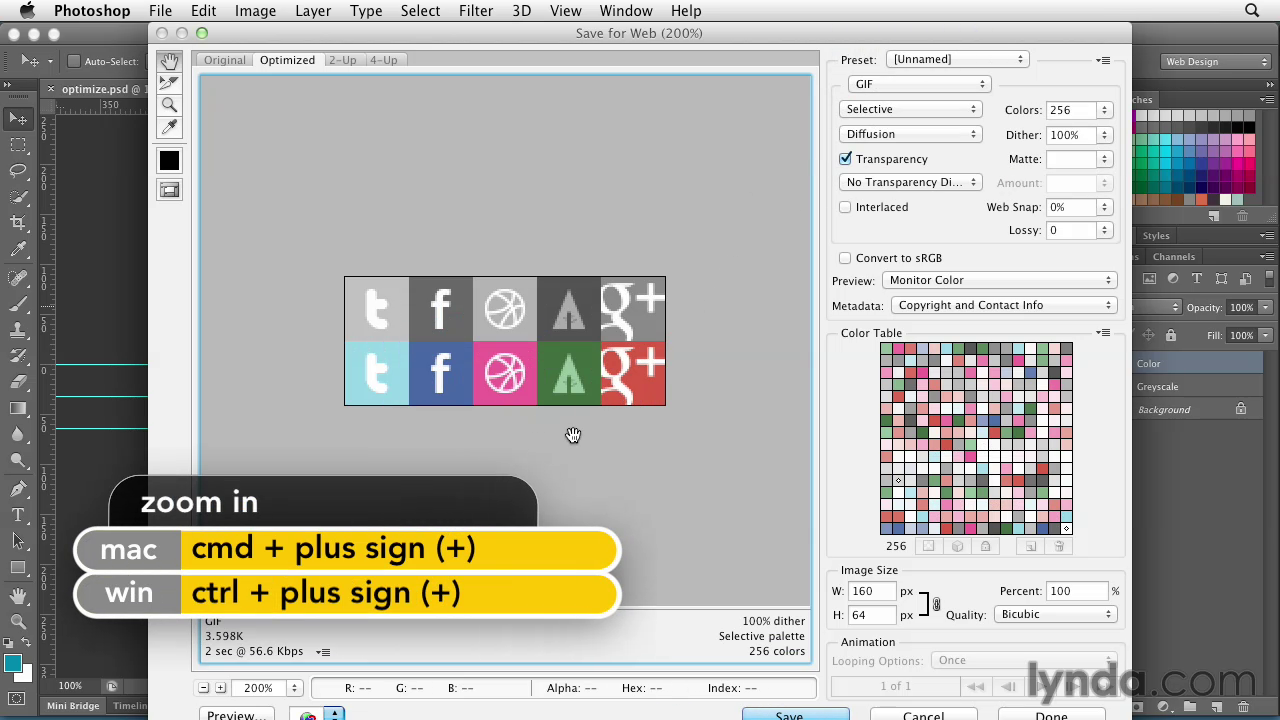This screenshot has width=1280, height=720.
Task: Select the Crop tool
Action: click(x=18, y=223)
